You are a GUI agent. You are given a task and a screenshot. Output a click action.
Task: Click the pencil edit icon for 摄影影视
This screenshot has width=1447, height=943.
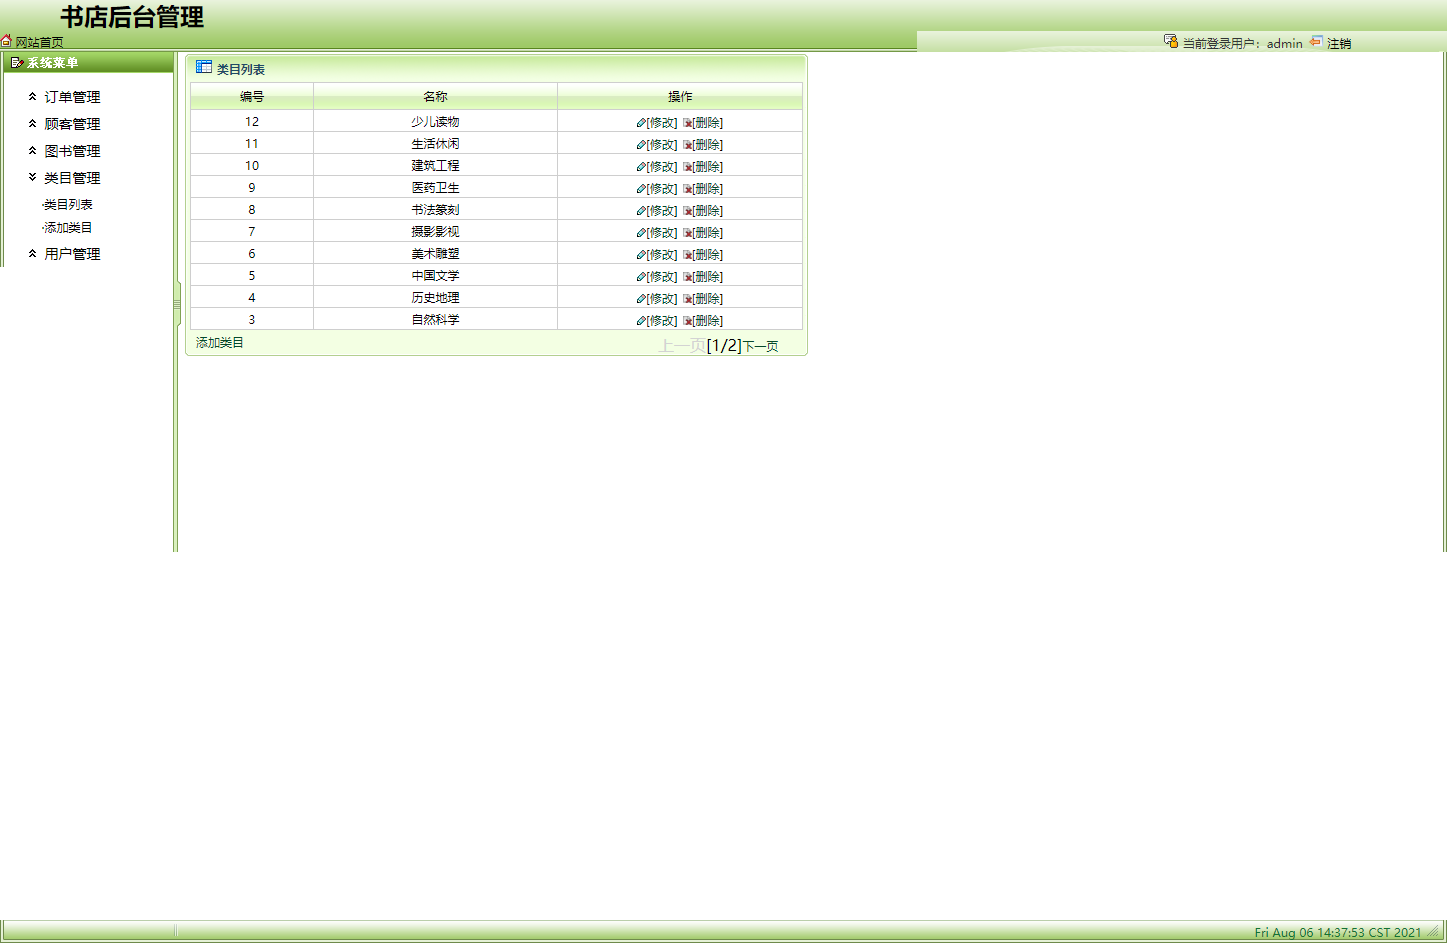click(641, 233)
